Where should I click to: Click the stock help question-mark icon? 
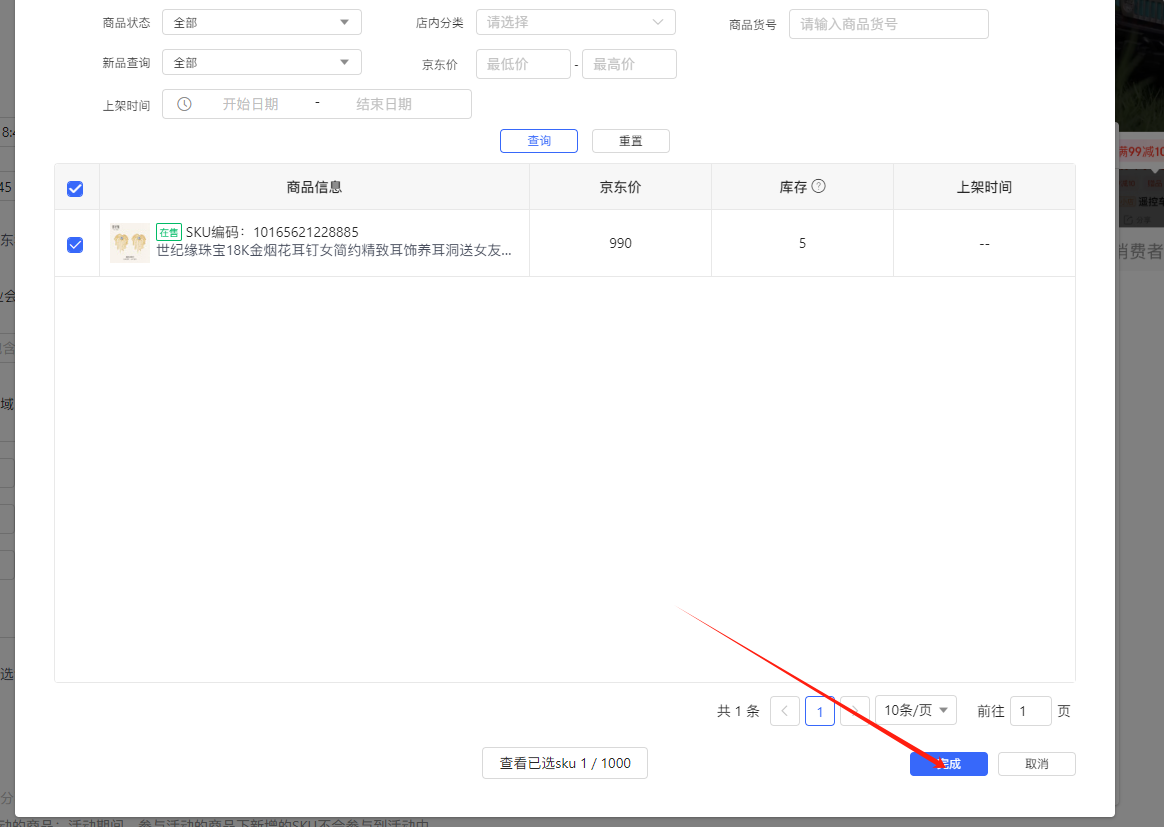click(x=819, y=186)
